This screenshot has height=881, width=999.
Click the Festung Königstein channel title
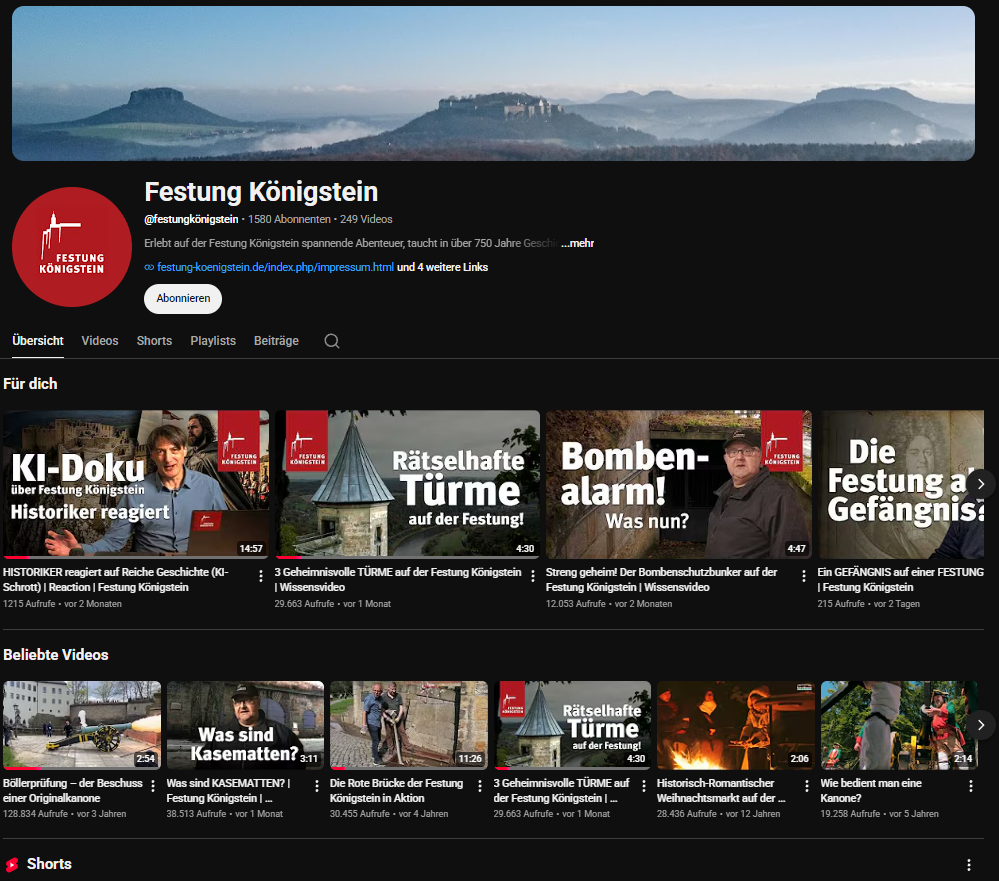(x=261, y=192)
